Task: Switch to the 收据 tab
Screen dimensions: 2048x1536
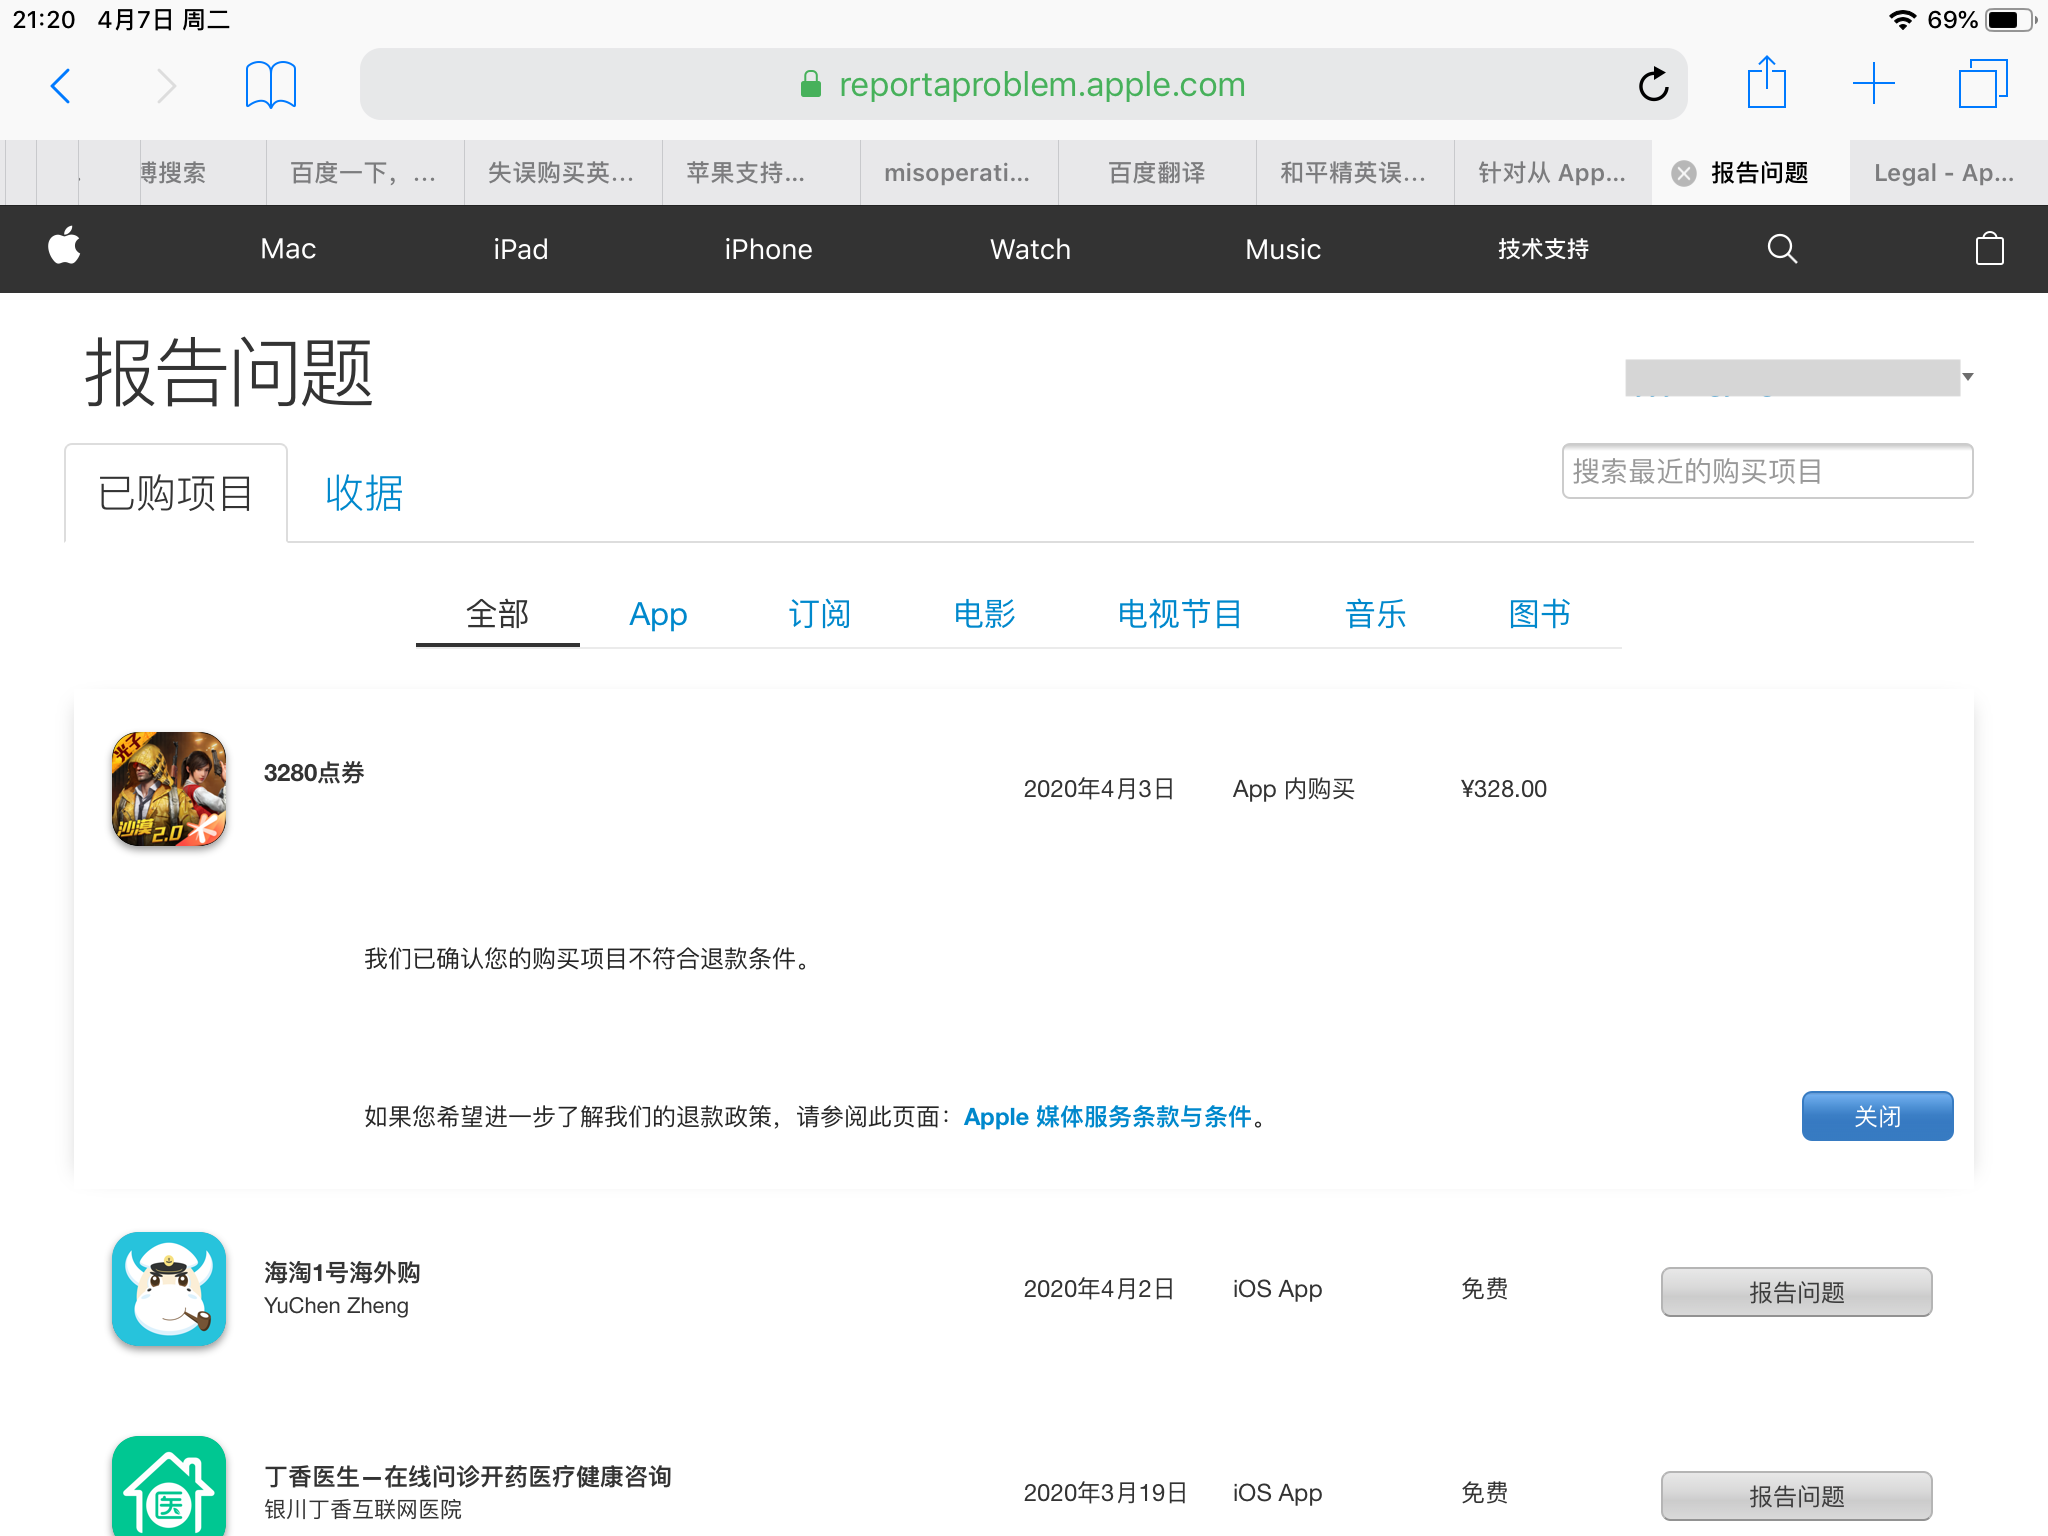Action: point(364,493)
